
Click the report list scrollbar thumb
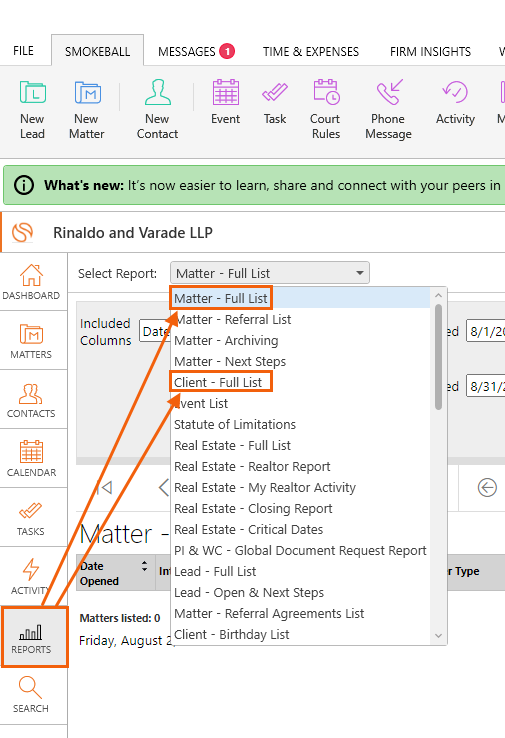438,357
